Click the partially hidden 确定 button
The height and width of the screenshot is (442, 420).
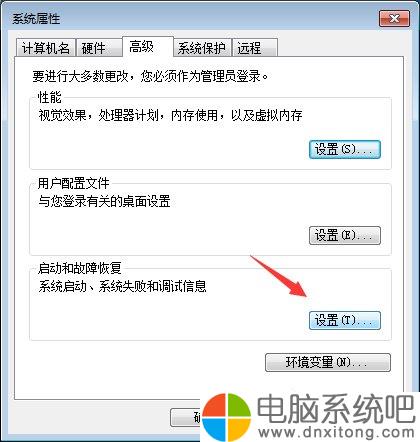coord(186,417)
